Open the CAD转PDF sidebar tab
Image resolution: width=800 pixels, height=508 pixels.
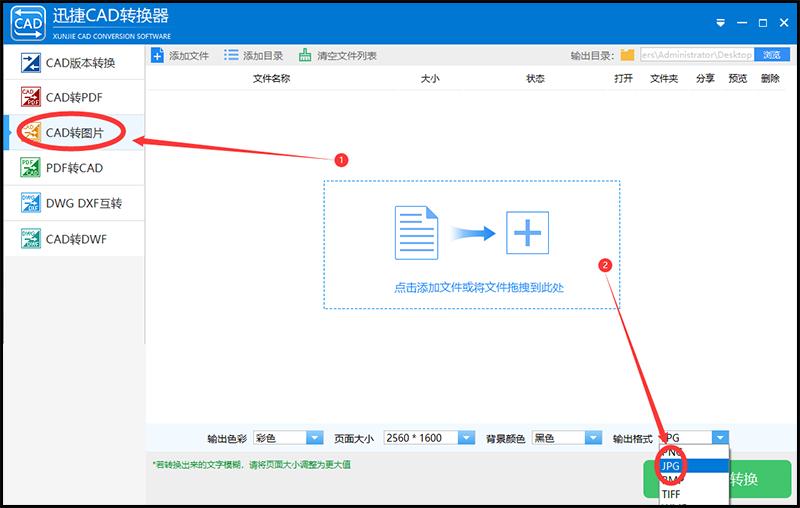point(74,97)
